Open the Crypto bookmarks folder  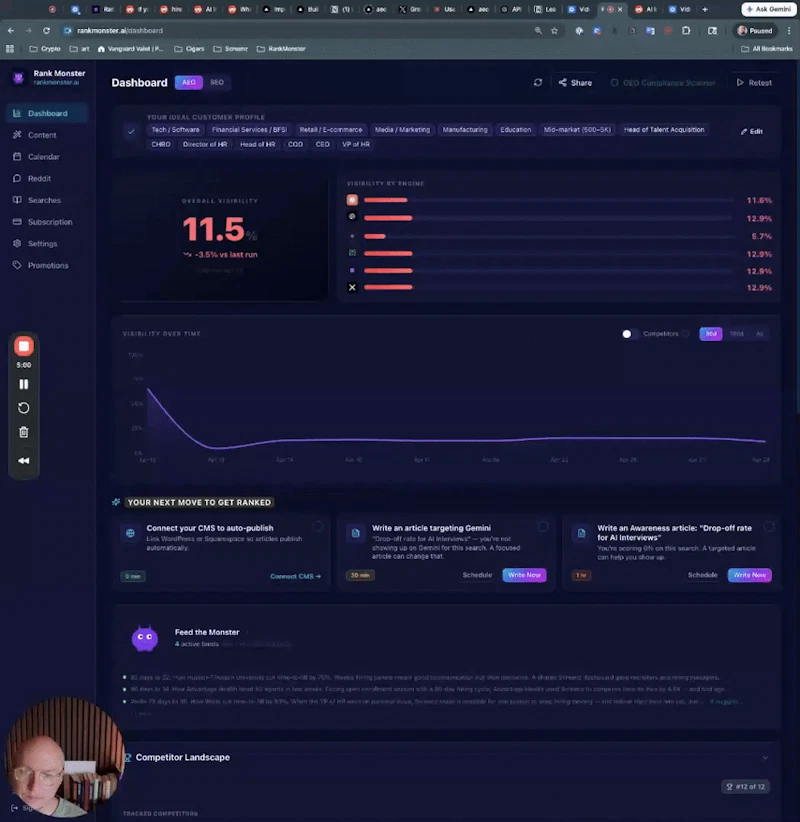tap(45, 49)
